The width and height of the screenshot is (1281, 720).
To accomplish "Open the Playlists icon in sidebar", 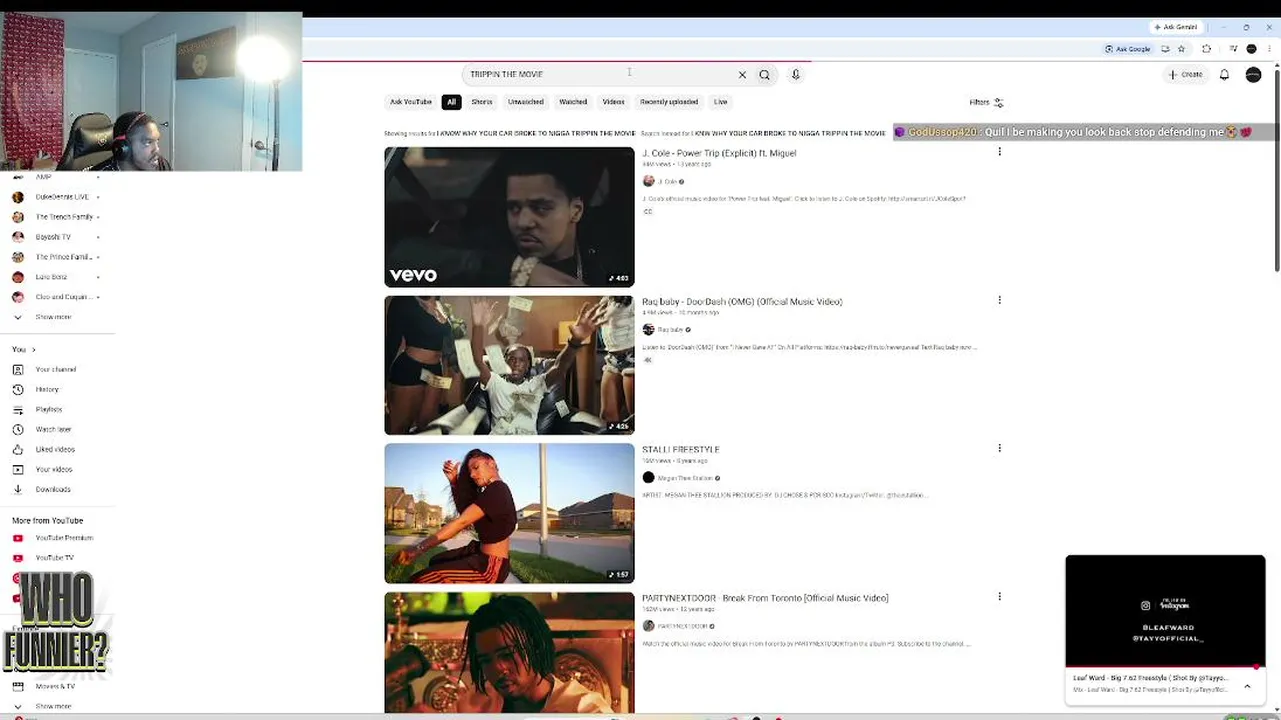I will (18, 410).
